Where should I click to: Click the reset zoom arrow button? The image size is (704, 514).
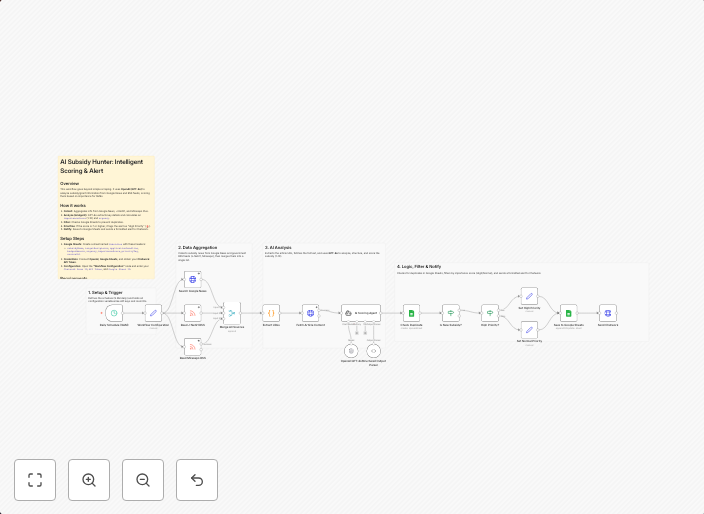[197, 480]
